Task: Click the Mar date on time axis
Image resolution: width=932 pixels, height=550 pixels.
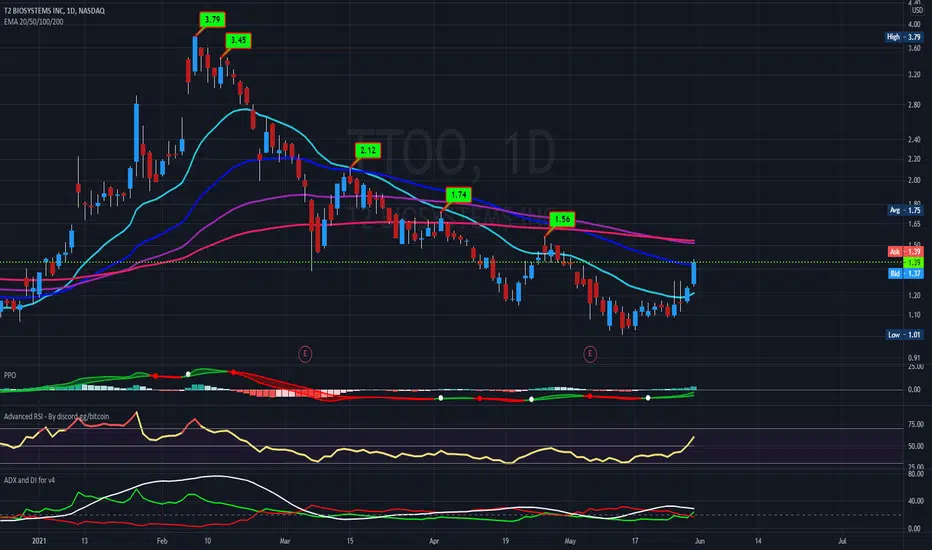Action: tap(285, 541)
